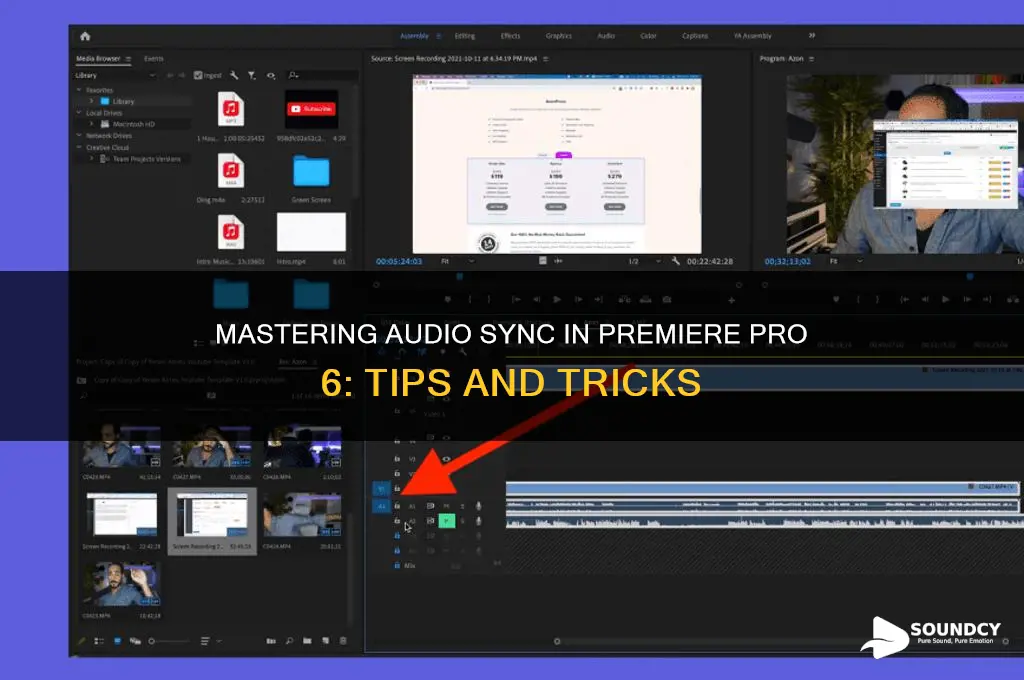Enable voice-over record on track A1
1024x680 pixels.
point(479,506)
